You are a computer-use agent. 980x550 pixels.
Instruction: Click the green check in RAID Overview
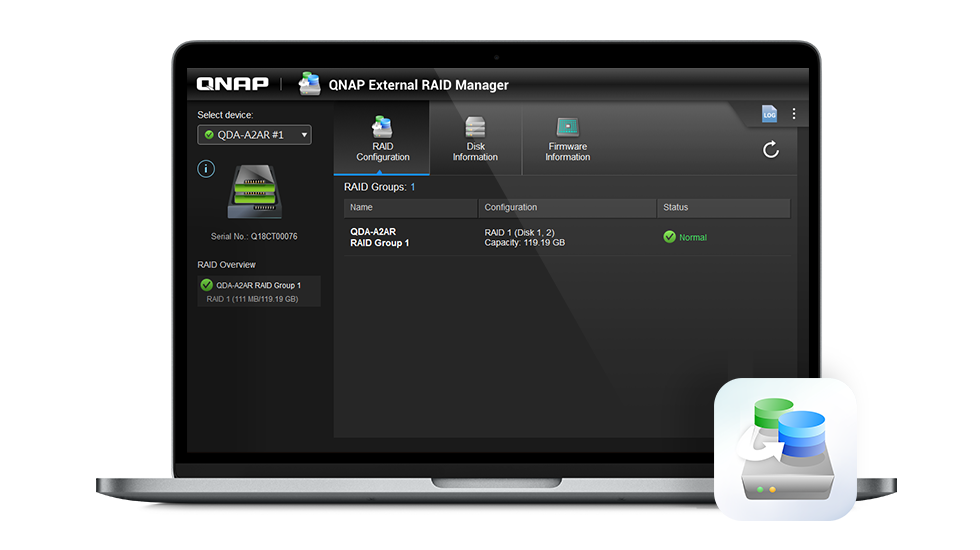[206, 285]
